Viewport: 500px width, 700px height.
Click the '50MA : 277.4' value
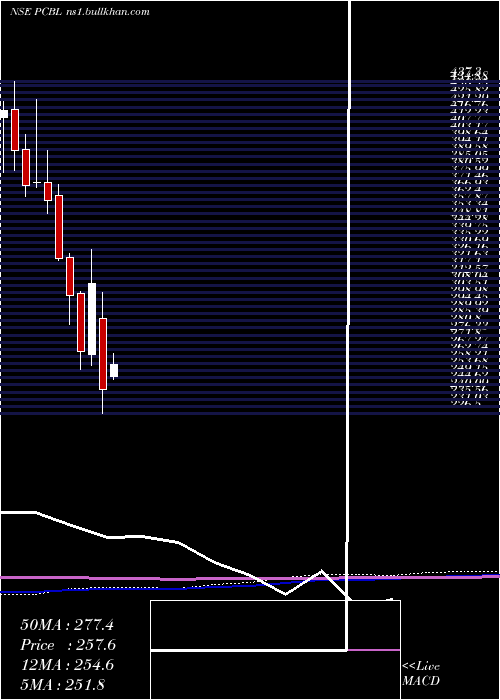pyautogui.click(x=67, y=625)
